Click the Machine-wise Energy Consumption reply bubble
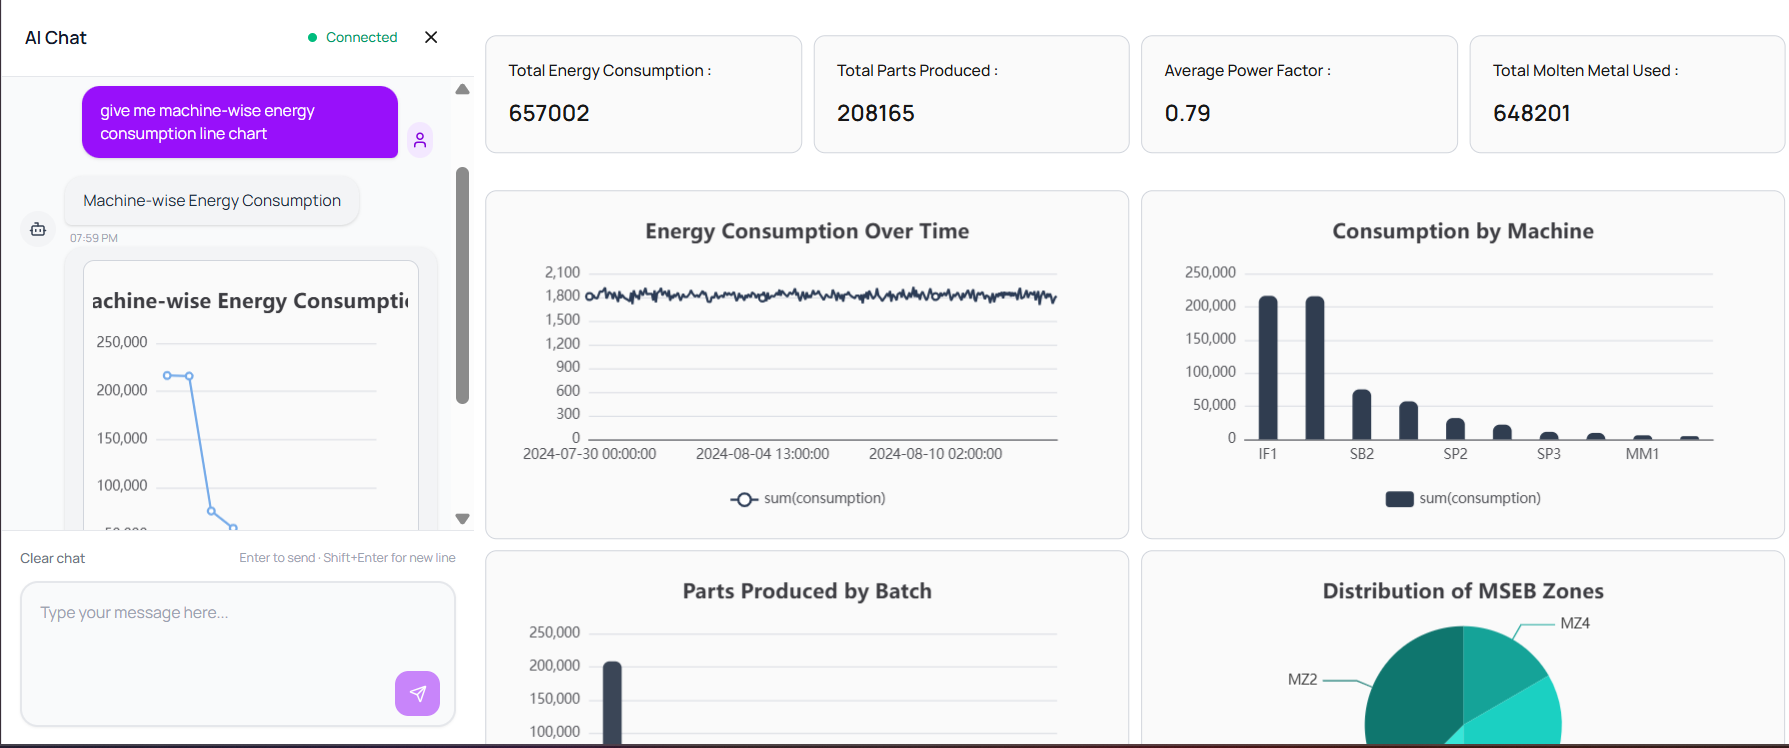This screenshot has width=1789, height=748. click(x=212, y=201)
